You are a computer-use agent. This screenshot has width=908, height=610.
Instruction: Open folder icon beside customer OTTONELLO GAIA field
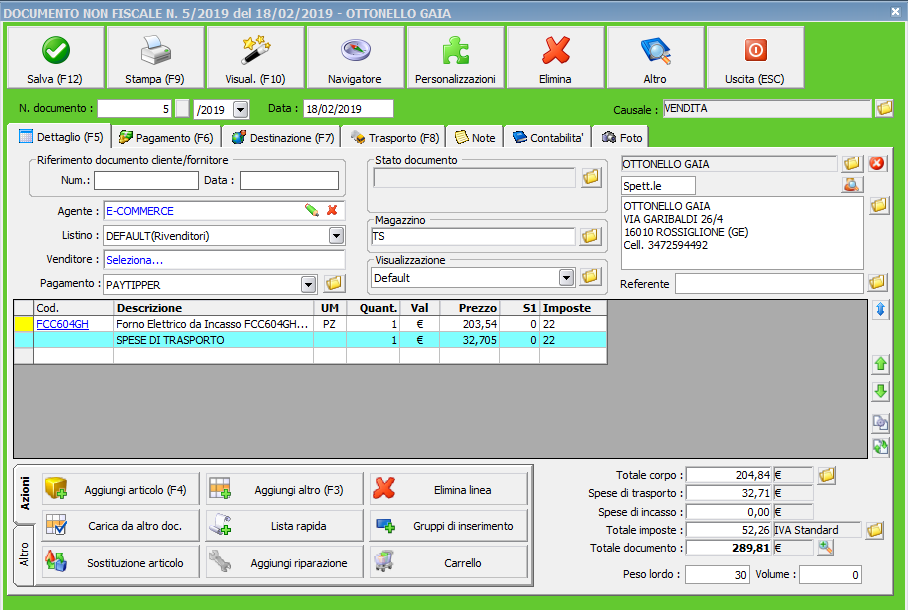click(852, 164)
